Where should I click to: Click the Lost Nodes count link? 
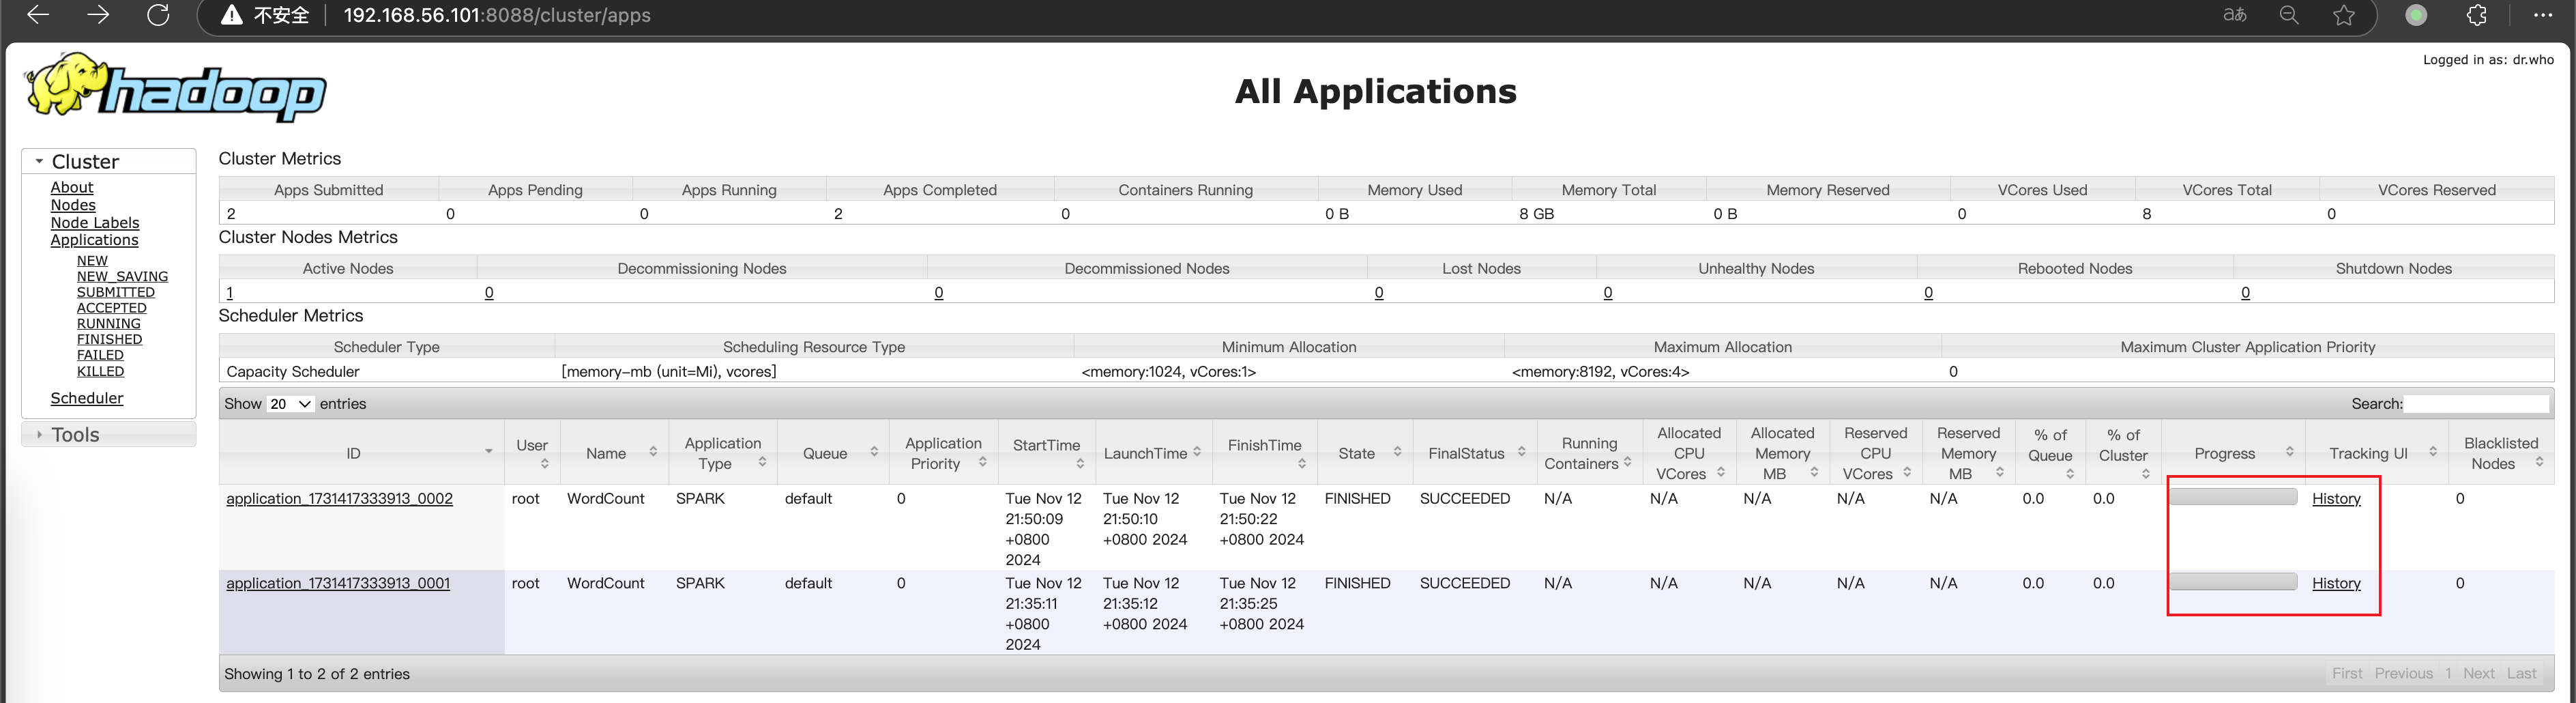pyautogui.click(x=1379, y=293)
